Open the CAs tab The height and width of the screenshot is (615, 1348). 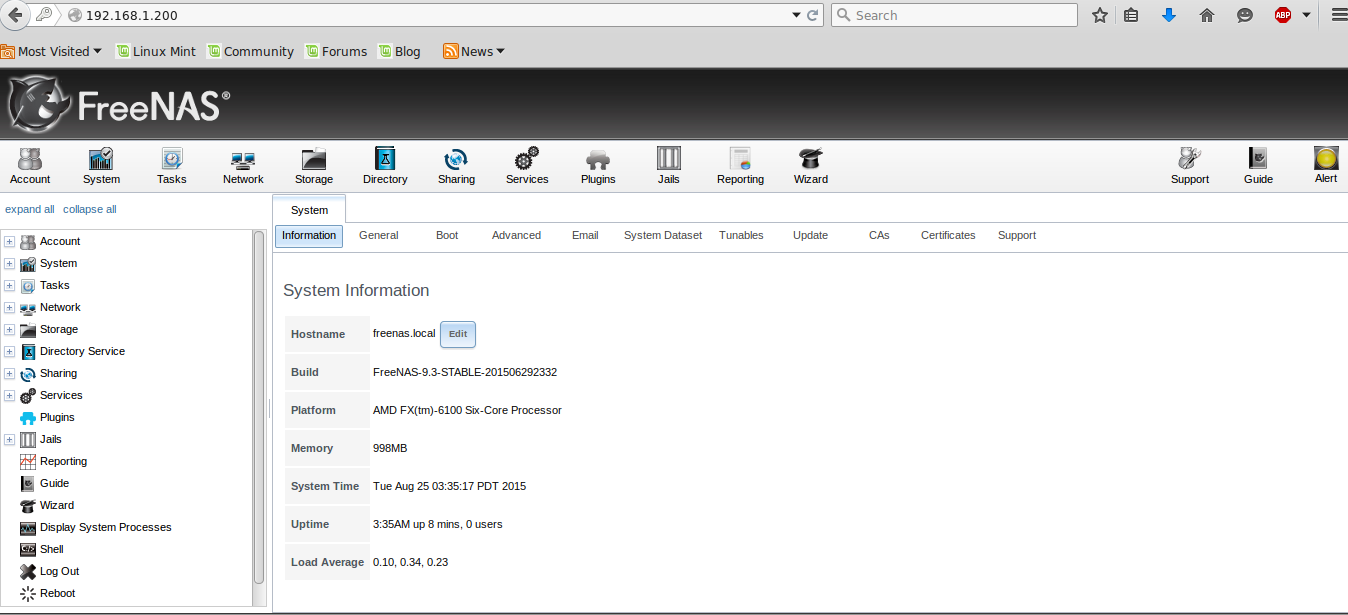point(879,235)
